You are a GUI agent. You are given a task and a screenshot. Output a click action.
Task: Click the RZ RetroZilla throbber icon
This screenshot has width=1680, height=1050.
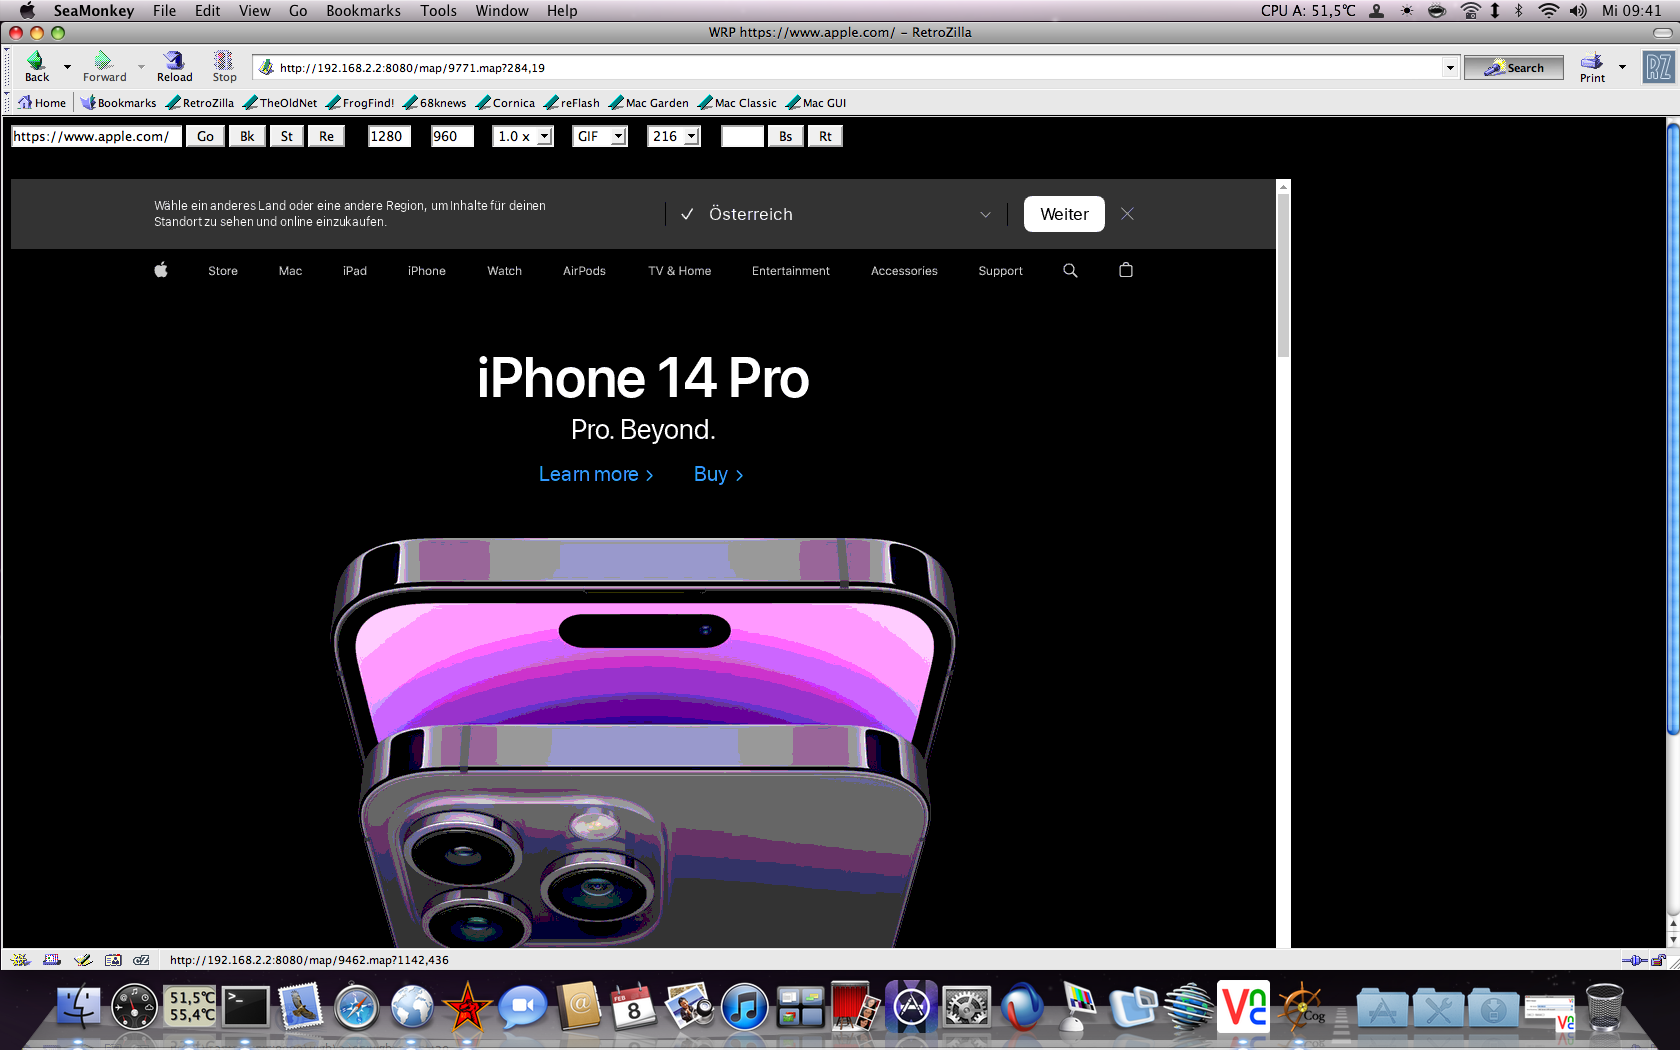[x=1658, y=67]
